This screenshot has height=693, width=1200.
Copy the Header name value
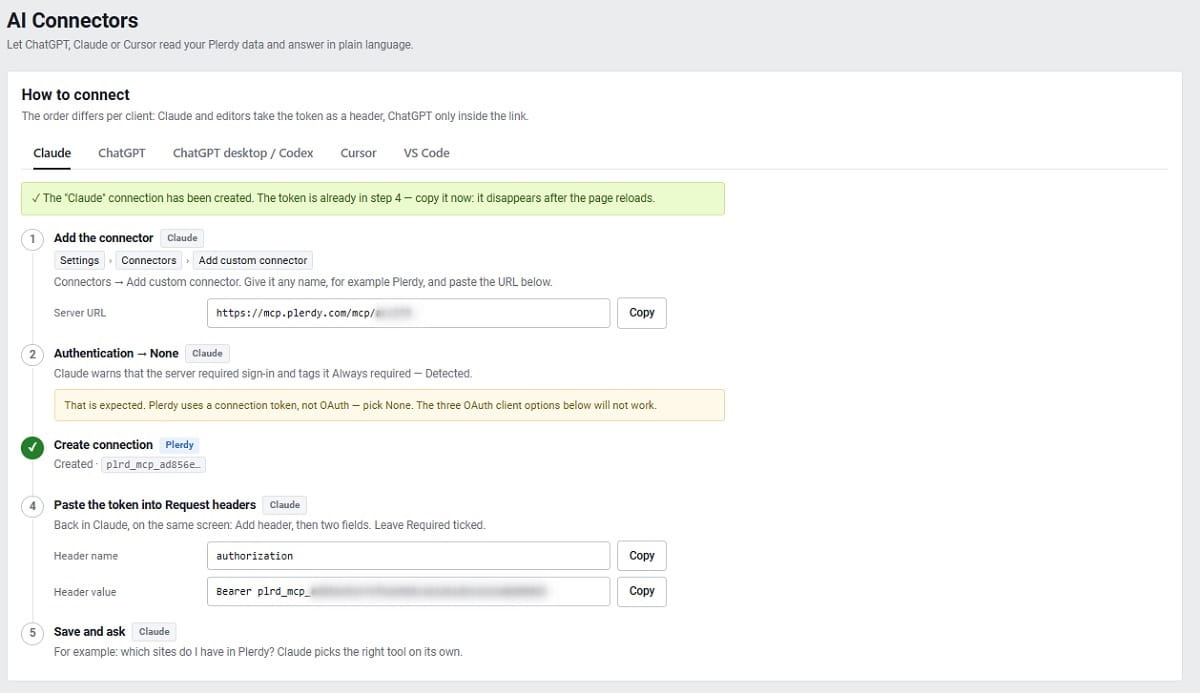(x=642, y=556)
